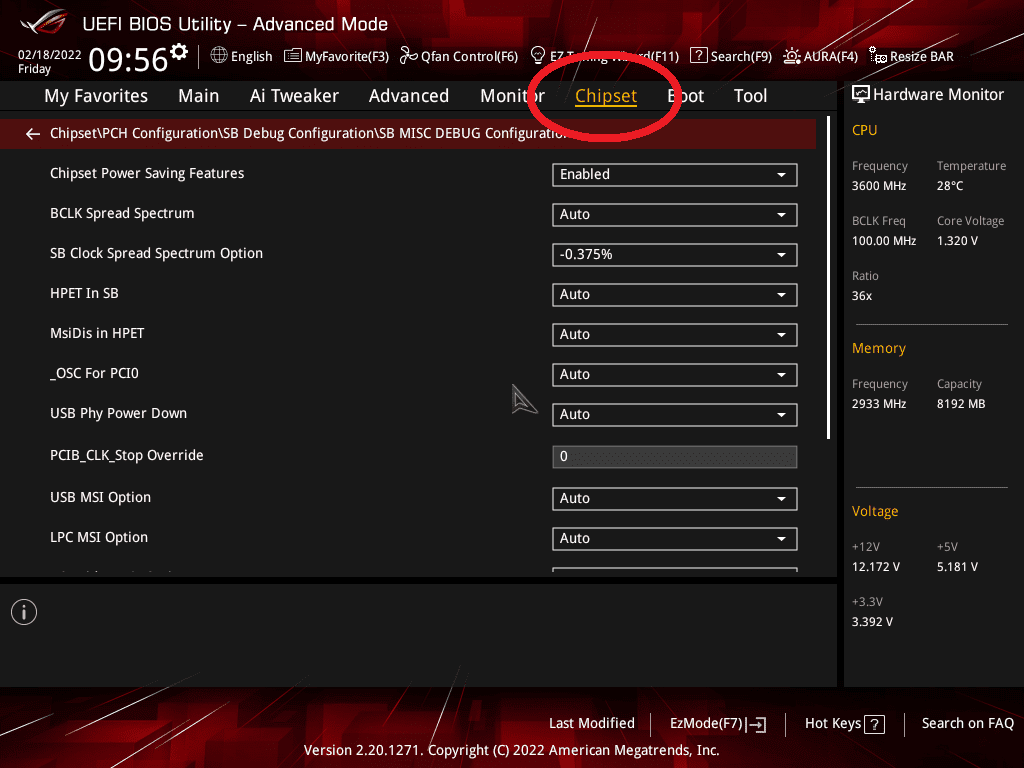Select the Chipset Power Saving Features label

tap(147, 174)
